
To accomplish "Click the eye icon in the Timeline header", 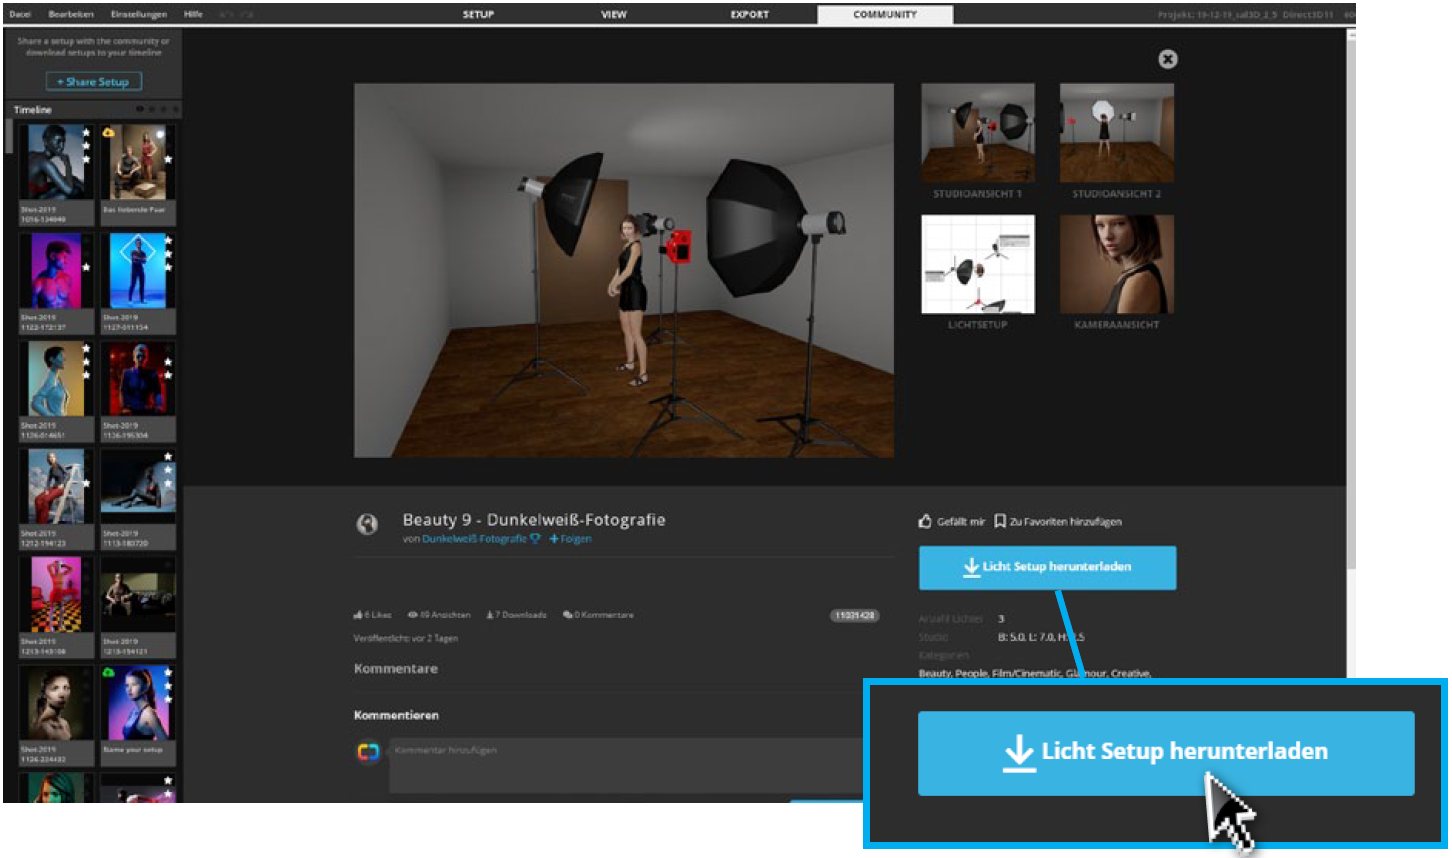I will pyautogui.click(x=140, y=109).
